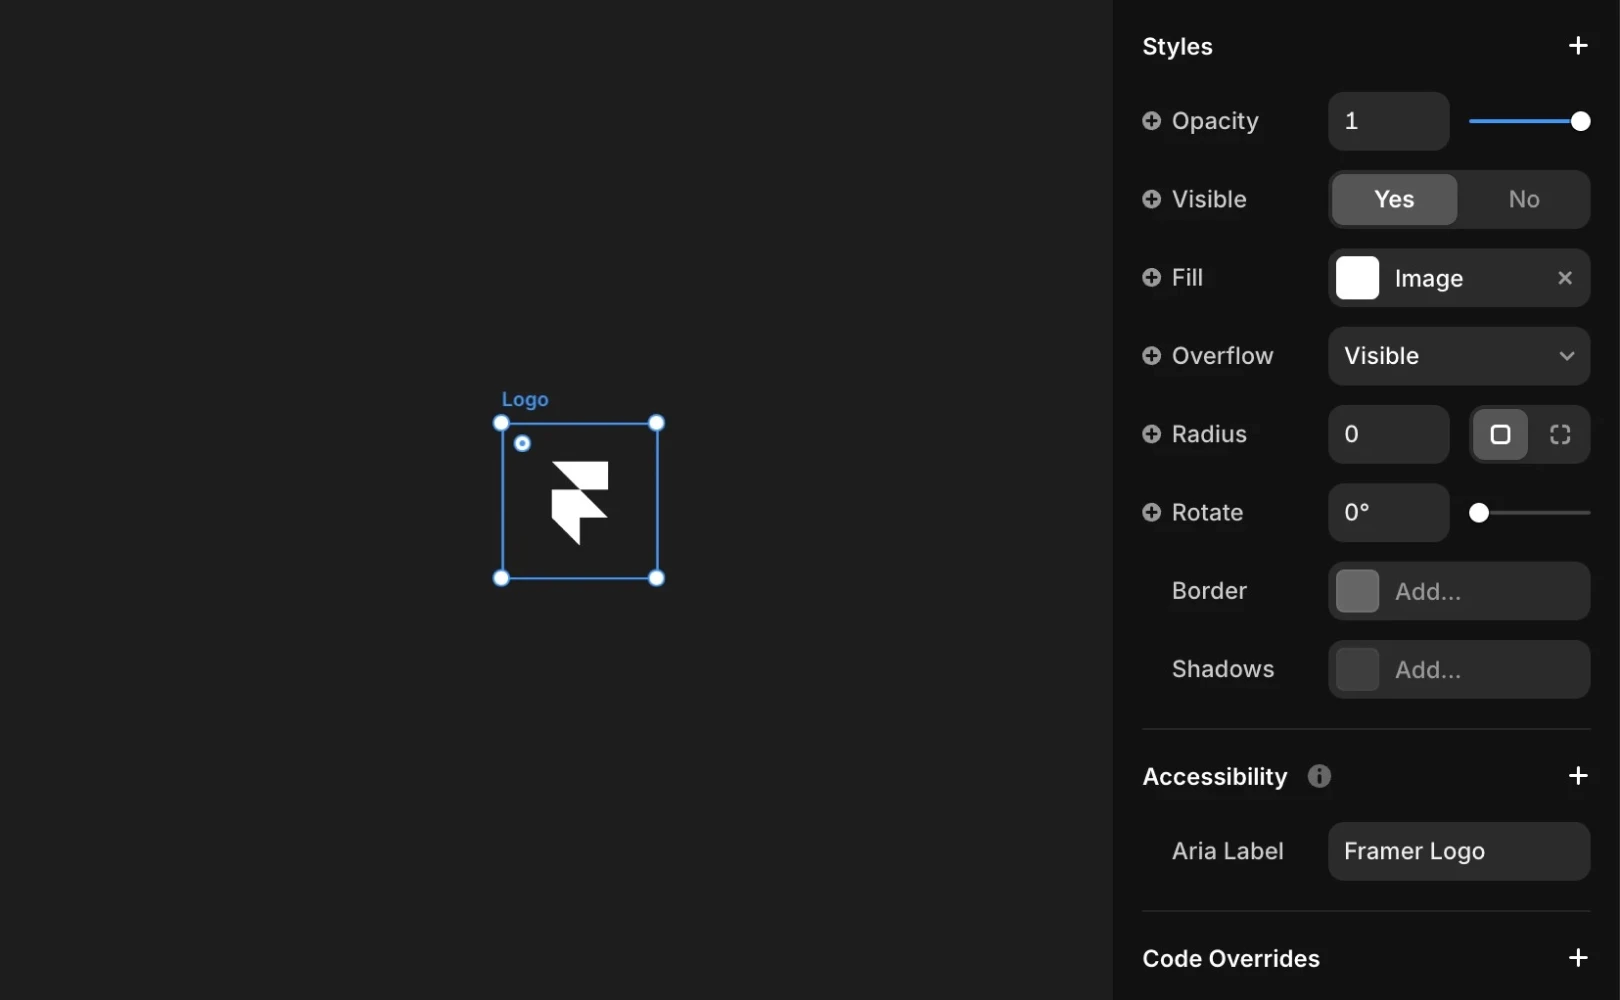1620x1000 pixels.
Task: Set Visible to Yes
Action: click(1394, 199)
